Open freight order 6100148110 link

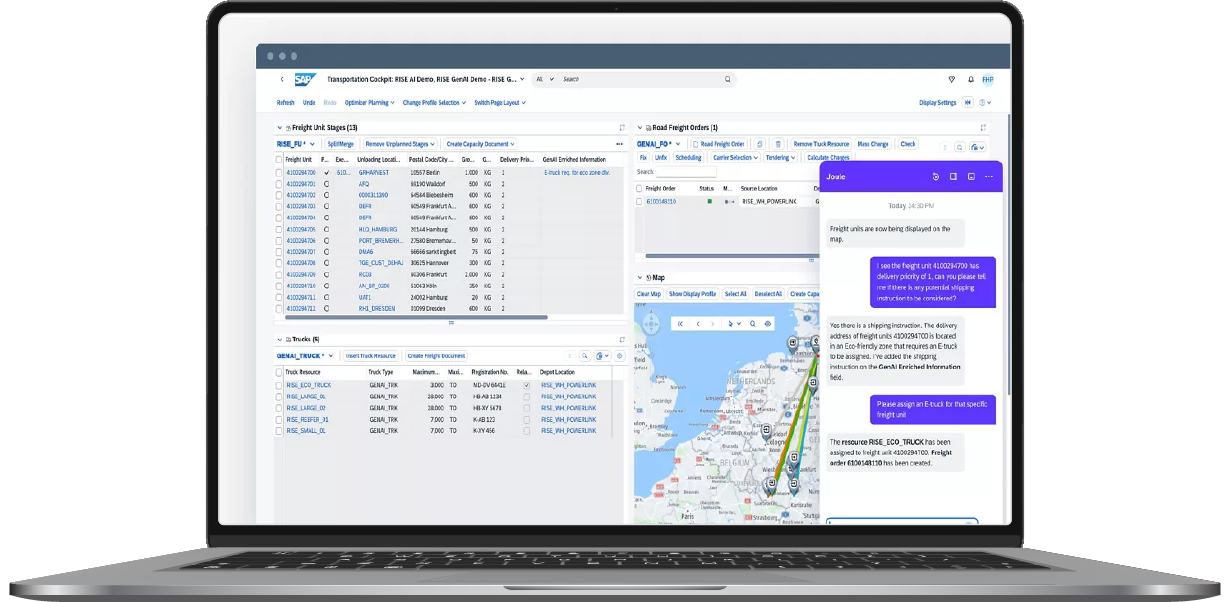click(x=662, y=200)
